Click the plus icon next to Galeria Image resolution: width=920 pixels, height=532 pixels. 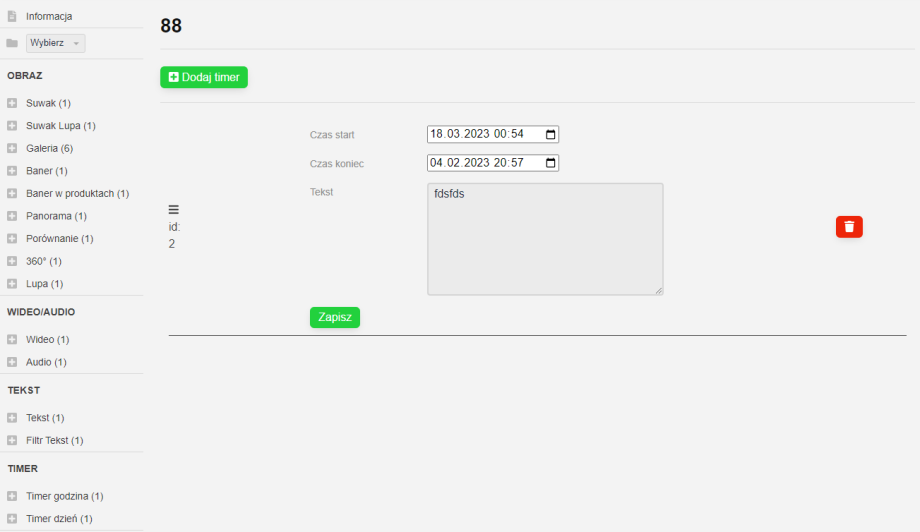pos(12,148)
